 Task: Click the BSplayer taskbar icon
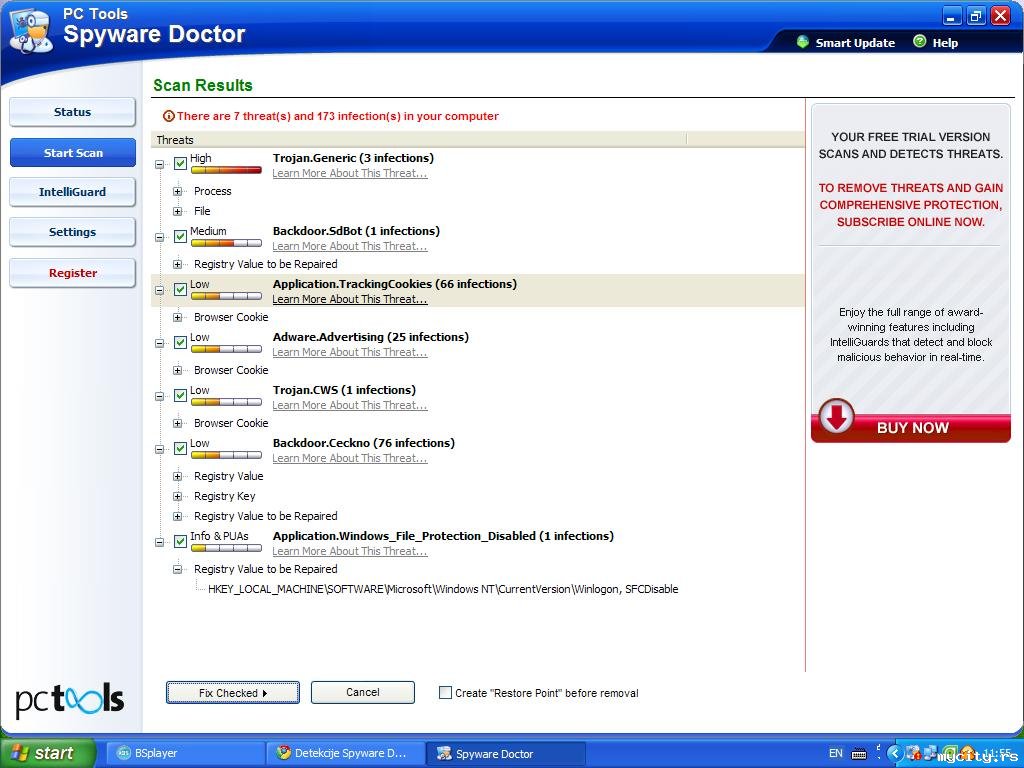point(123,753)
